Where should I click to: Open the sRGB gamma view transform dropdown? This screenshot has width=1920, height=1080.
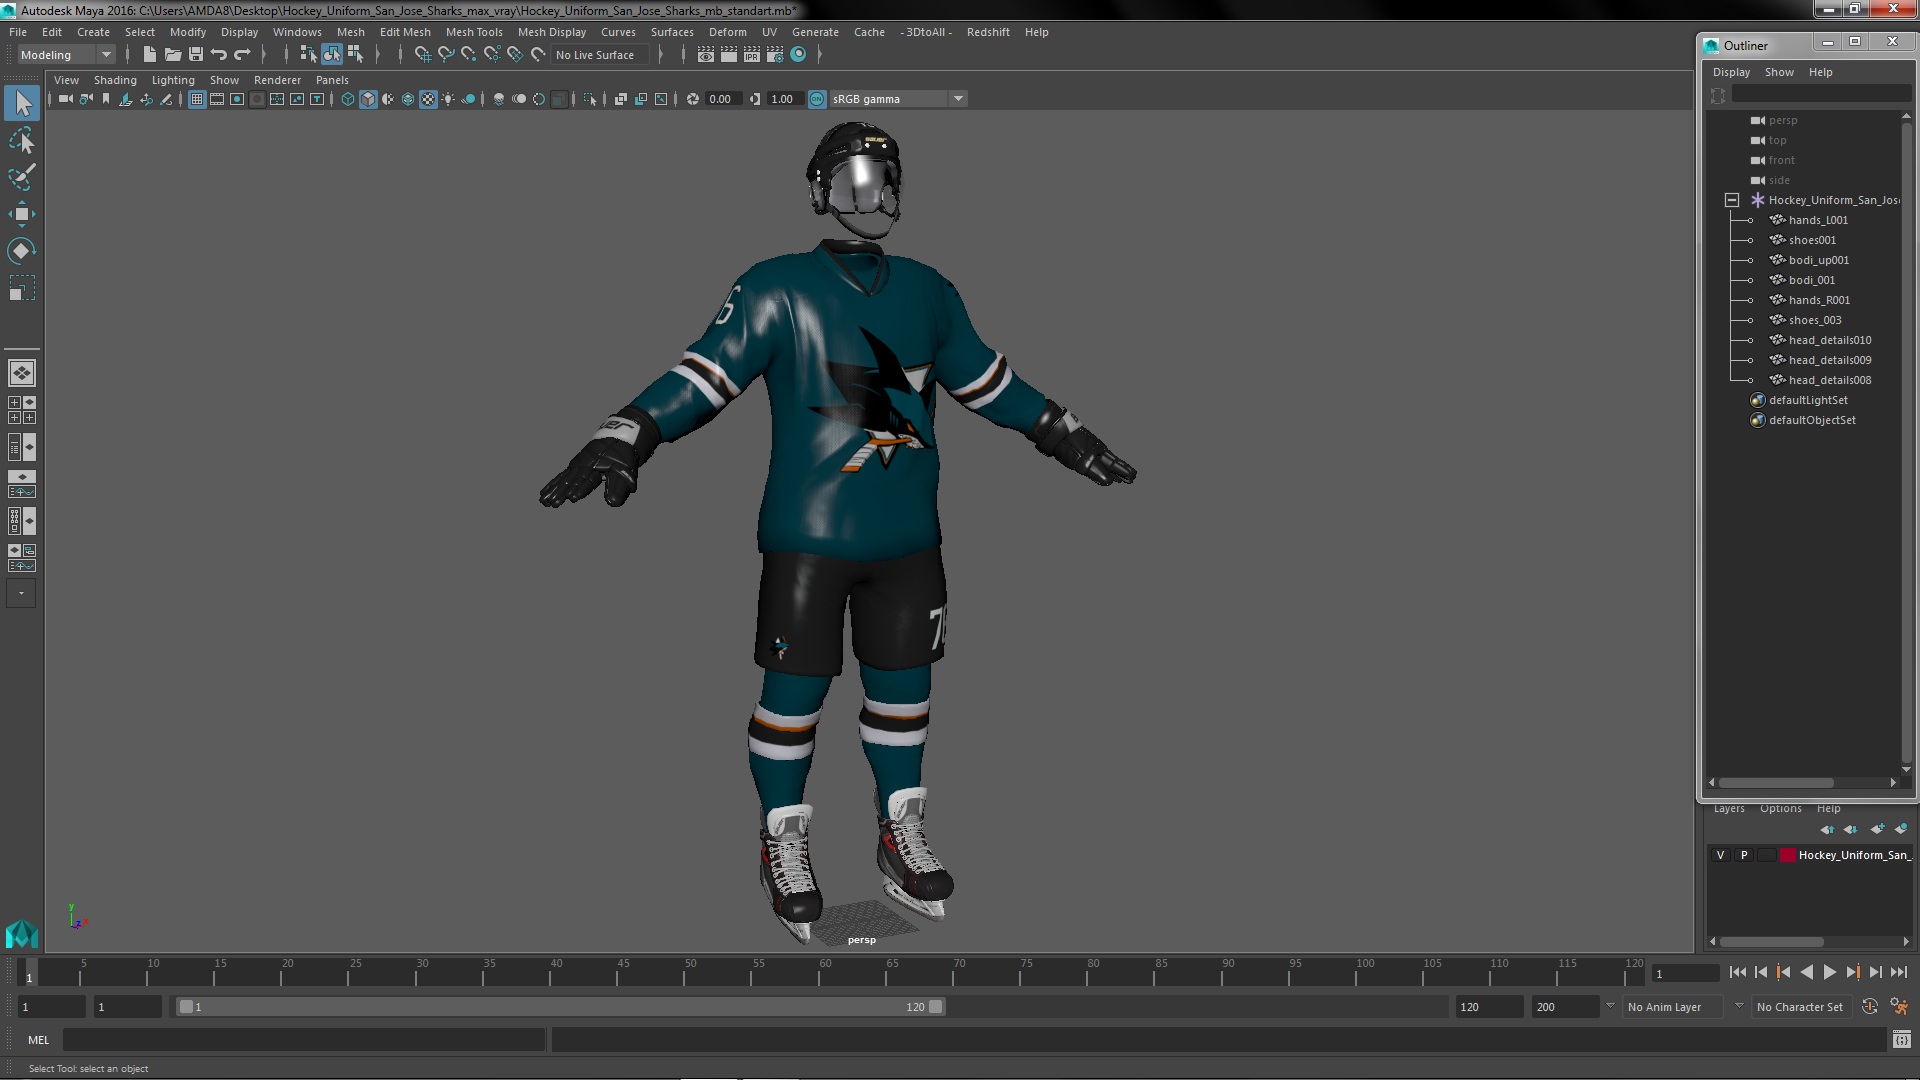[x=898, y=99]
